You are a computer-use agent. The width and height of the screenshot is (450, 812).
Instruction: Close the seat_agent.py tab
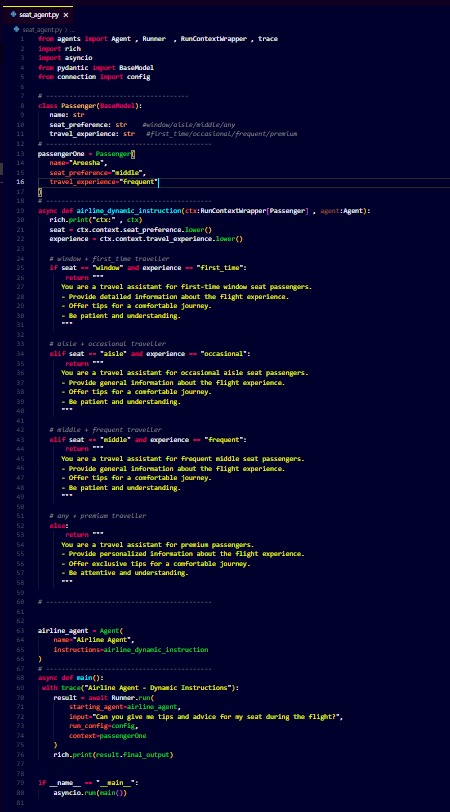pyautogui.click(x=66, y=16)
